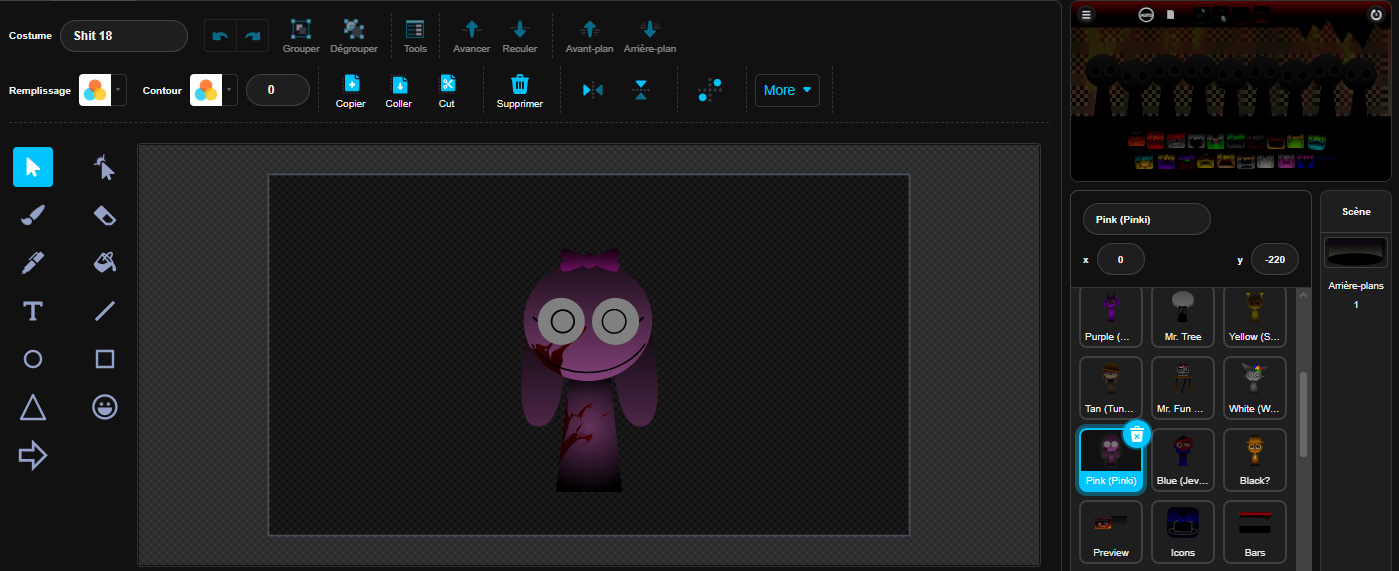Click the Supprimer trash button
Viewport: 1399px width, 571px height.
[520, 91]
